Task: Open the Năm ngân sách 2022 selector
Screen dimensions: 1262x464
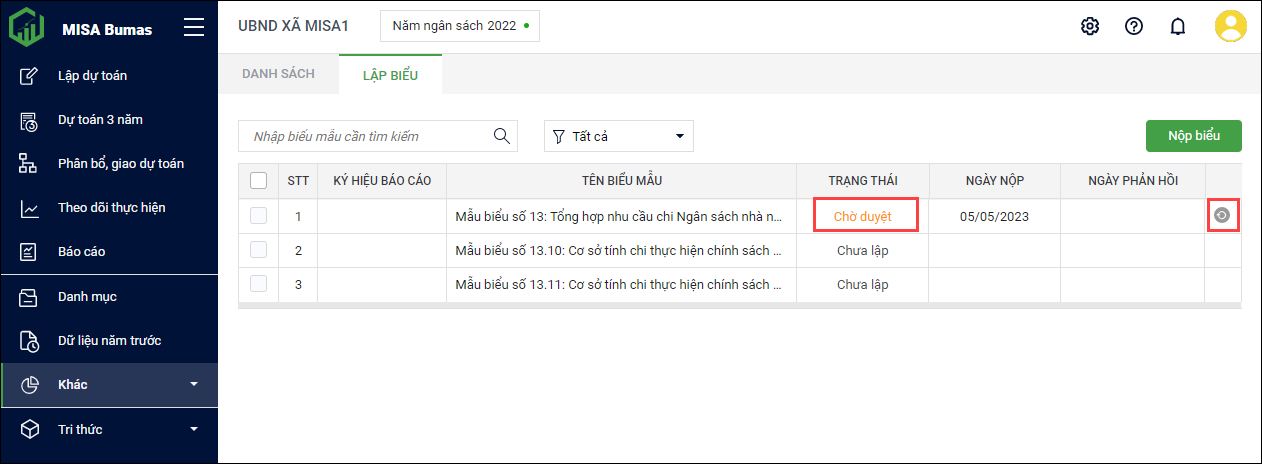Action: [x=459, y=26]
